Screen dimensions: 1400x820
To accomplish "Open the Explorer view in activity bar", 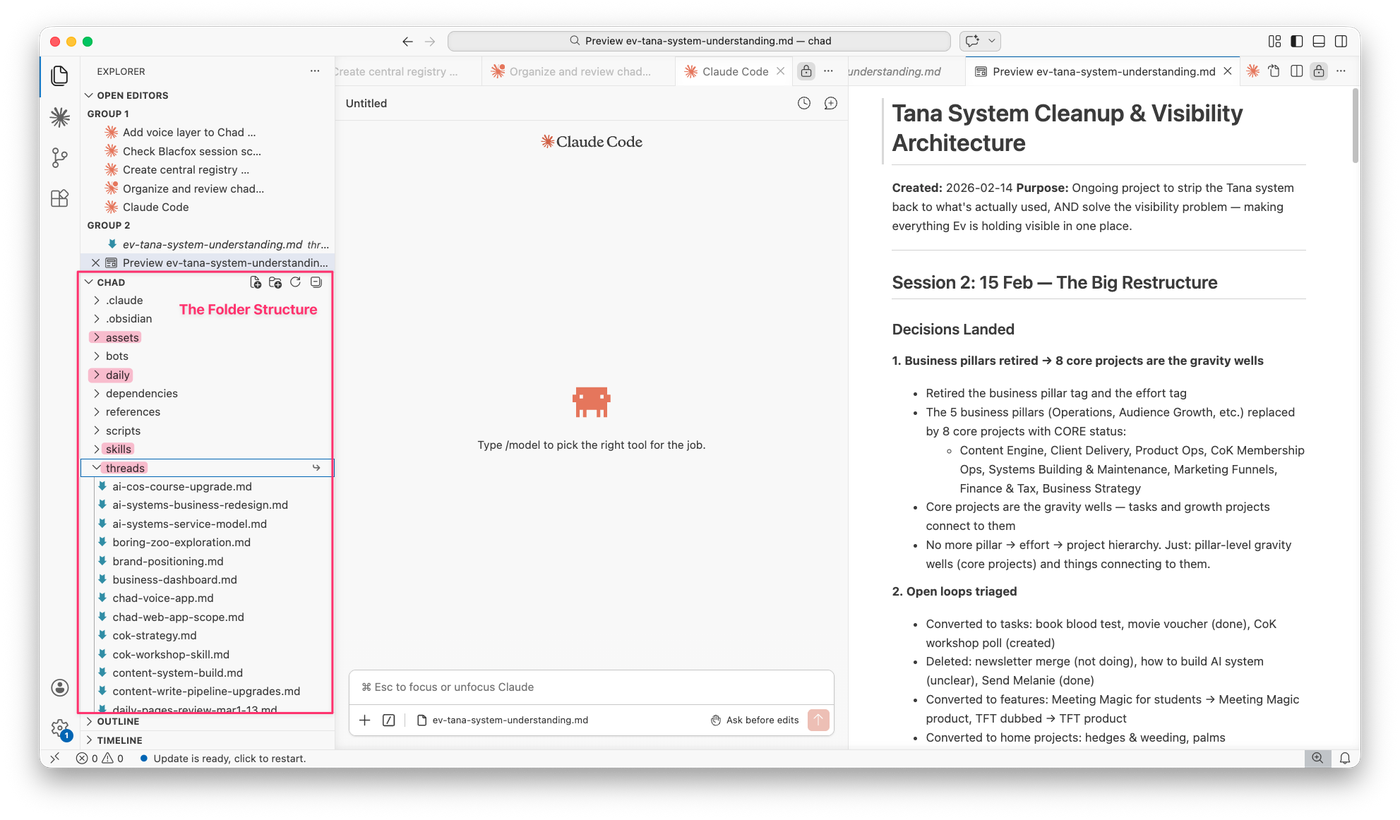I will coord(60,75).
